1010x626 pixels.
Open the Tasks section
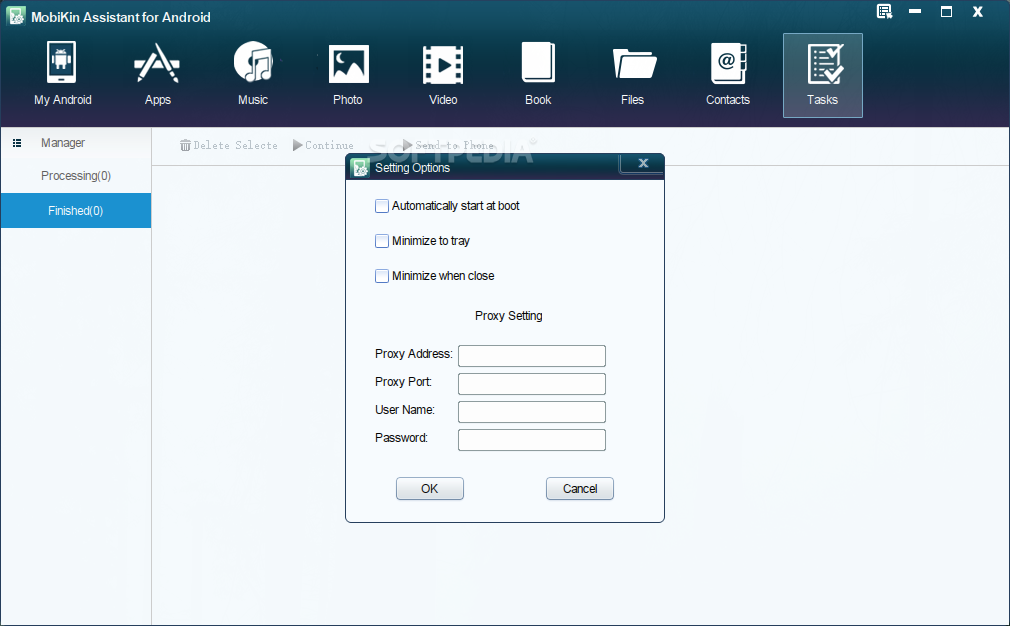coord(823,75)
